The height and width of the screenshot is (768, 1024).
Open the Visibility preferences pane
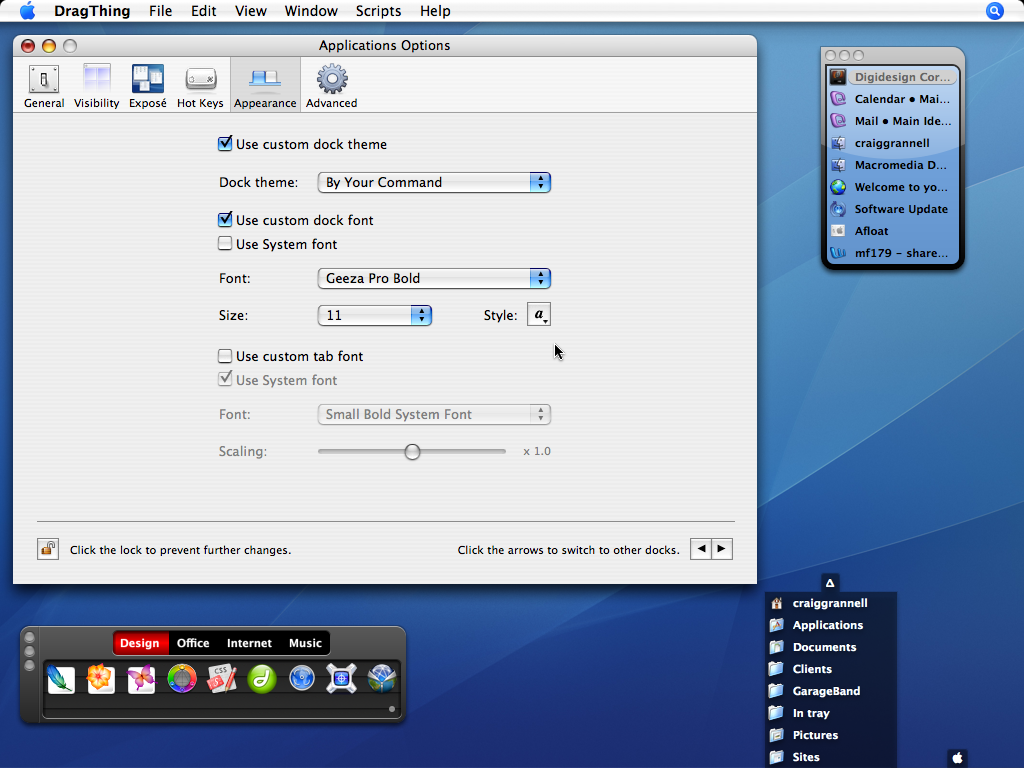(97, 86)
